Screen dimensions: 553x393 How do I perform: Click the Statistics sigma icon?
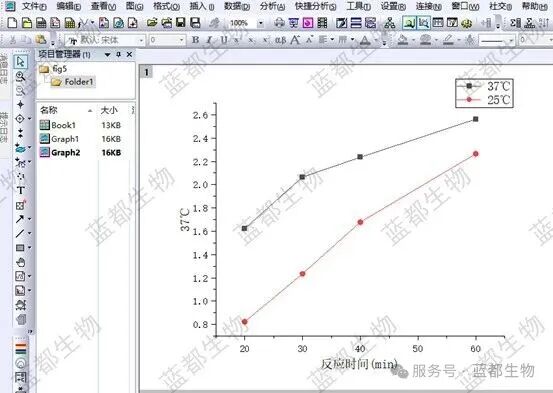click(515, 23)
